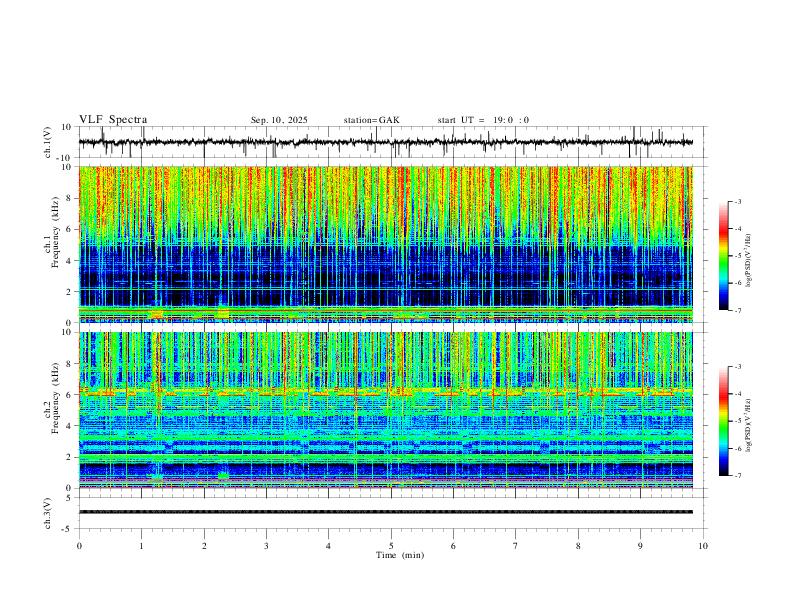Viewport: 792px width, 612px height.
Task: Click the "station=GAK" header label
Action: click(372, 120)
